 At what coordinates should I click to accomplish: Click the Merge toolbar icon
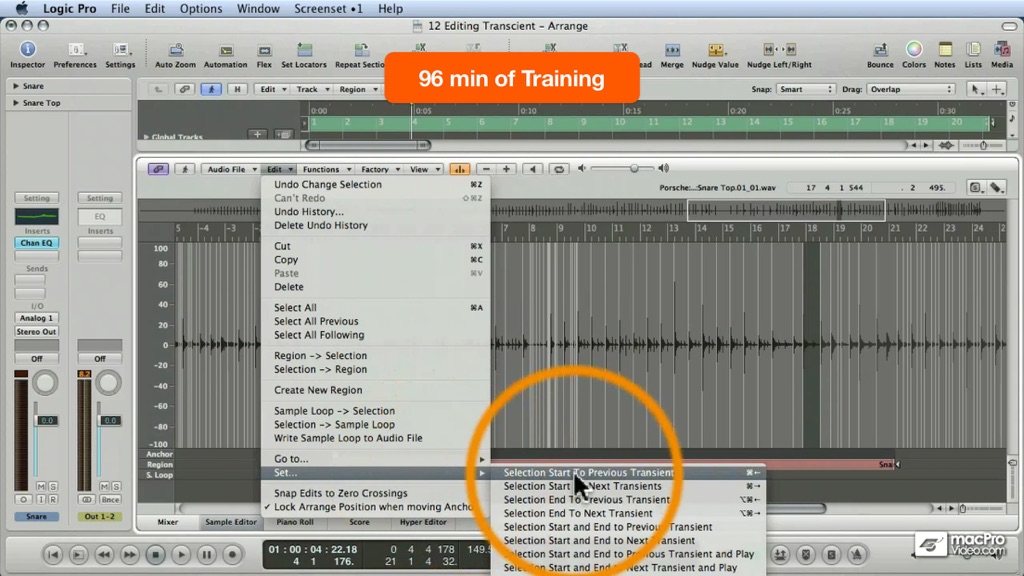[x=672, y=50]
